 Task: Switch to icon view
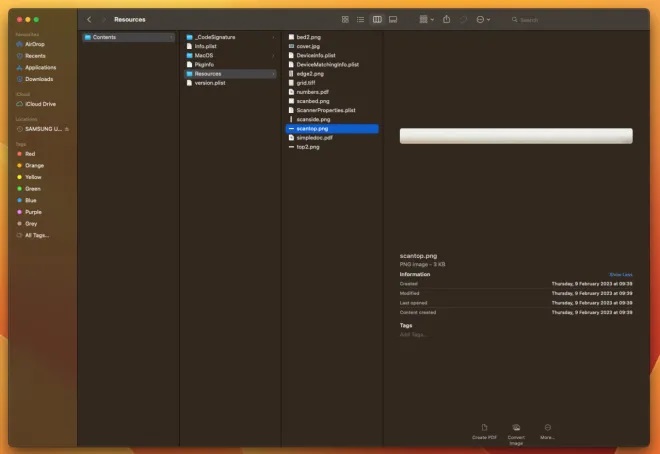tap(345, 19)
